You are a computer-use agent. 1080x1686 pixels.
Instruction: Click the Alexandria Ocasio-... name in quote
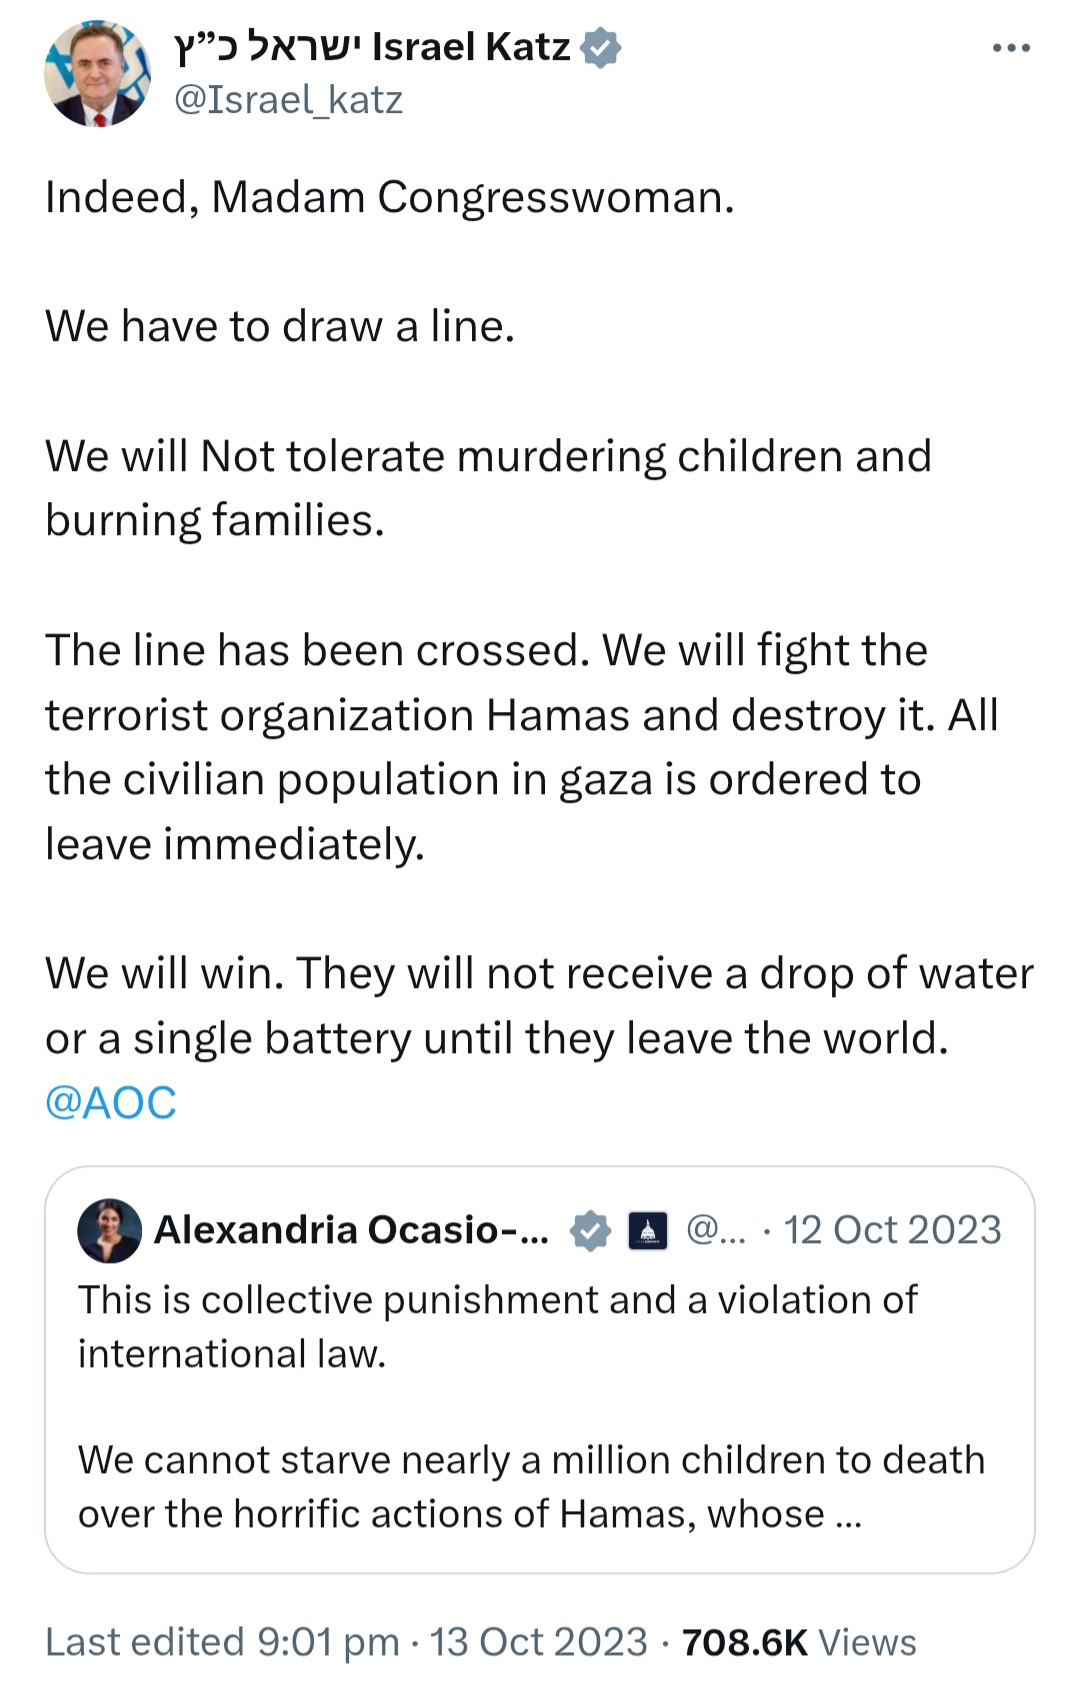coord(351,1230)
